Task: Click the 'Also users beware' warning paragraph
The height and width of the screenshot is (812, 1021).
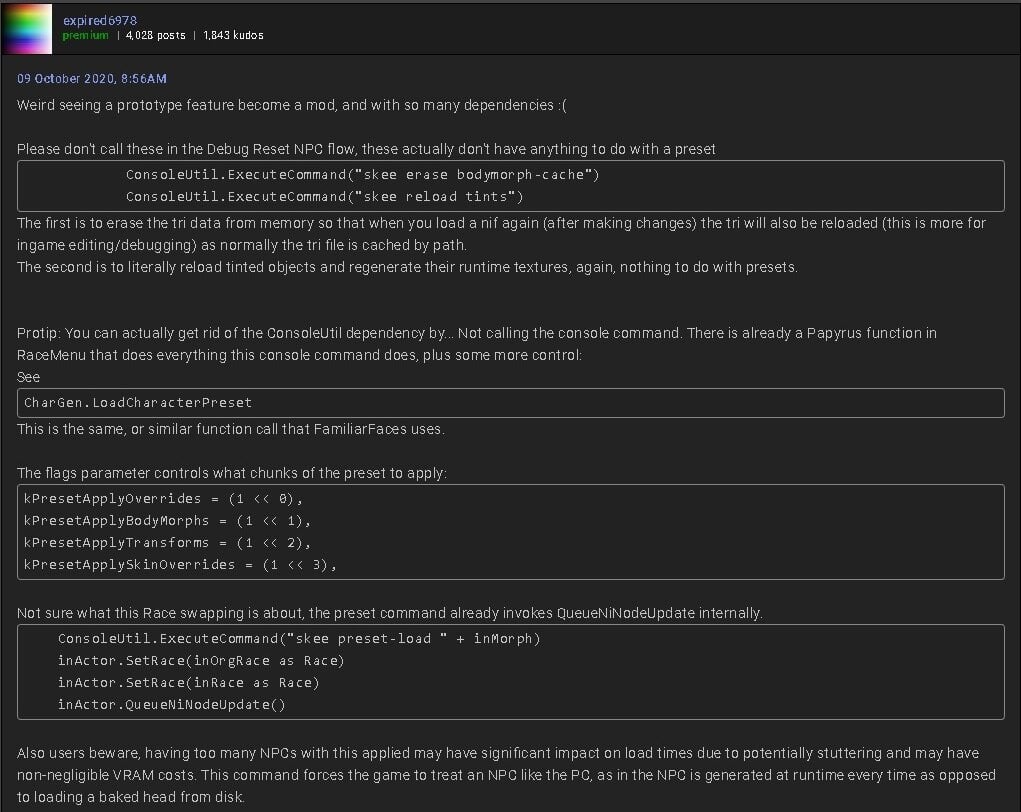Action: tap(506, 775)
